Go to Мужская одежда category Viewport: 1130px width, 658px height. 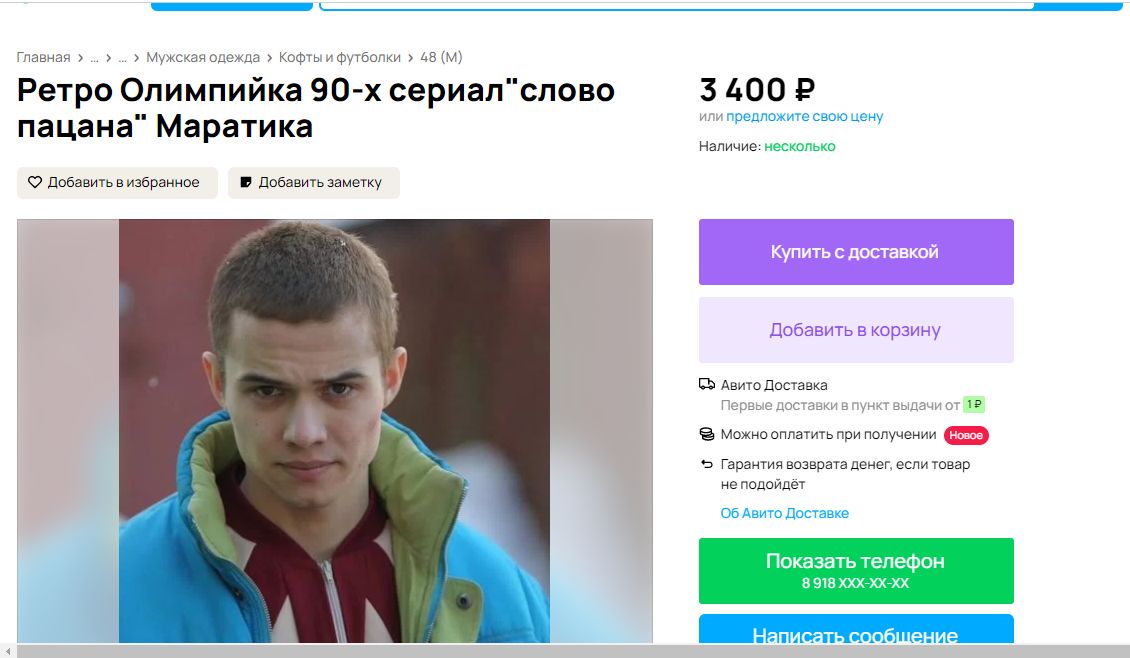tap(203, 57)
